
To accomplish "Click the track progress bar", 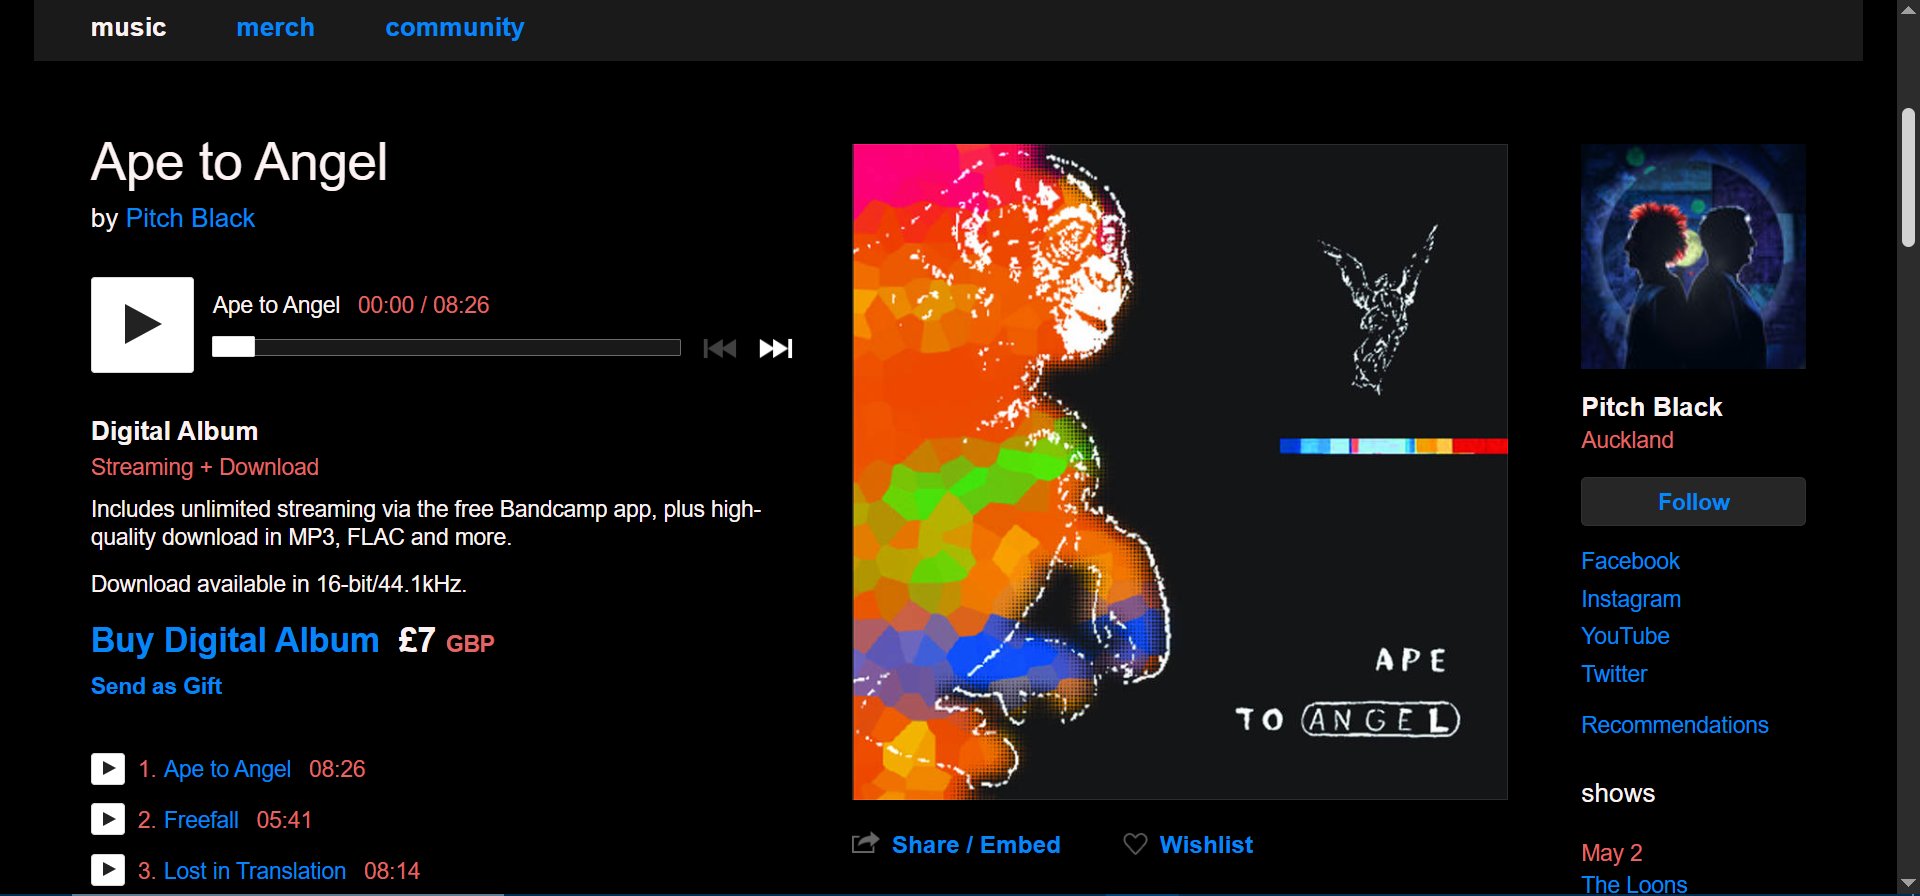I will coord(446,348).
